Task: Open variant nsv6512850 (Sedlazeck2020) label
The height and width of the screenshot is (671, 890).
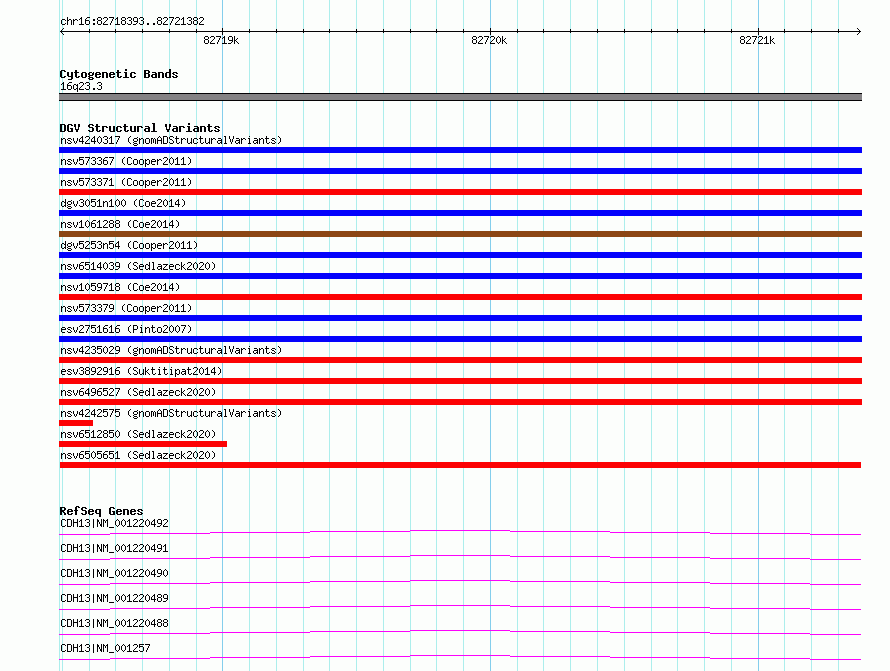Action: tap(138, 434)
